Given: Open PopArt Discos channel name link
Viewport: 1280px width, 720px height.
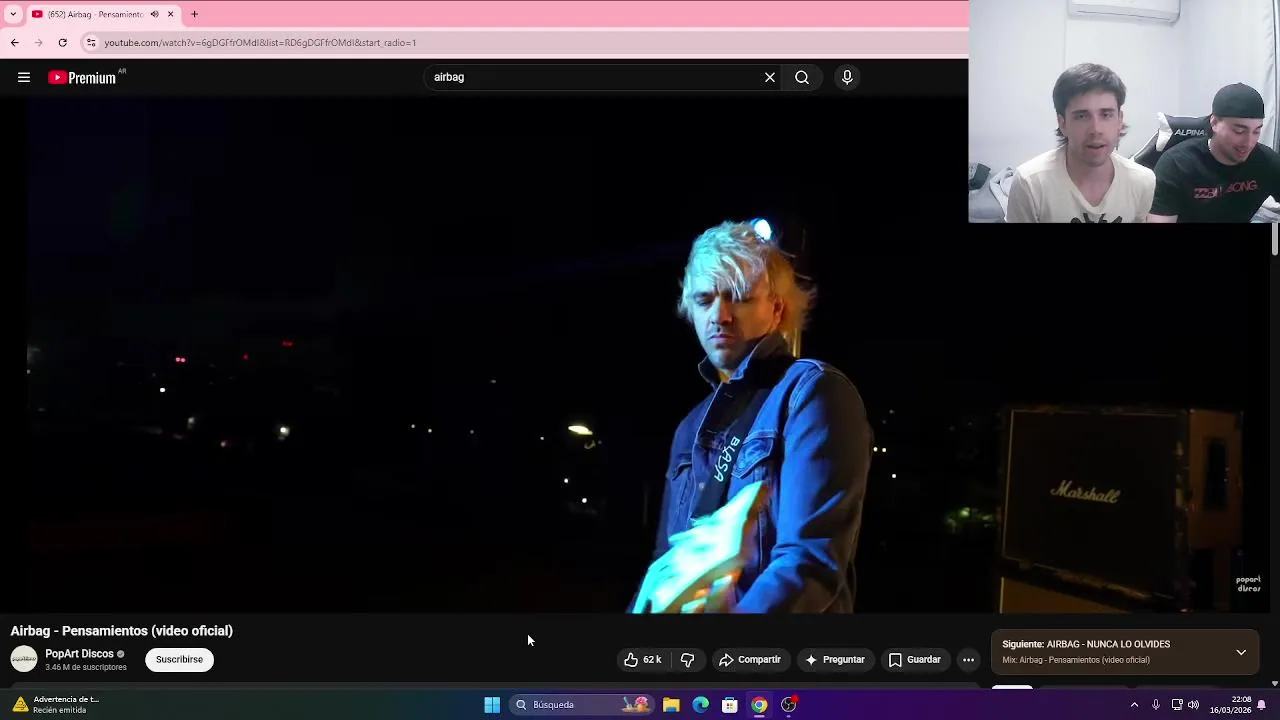Looking at the screenshot, I should click(x=79, y=654).
